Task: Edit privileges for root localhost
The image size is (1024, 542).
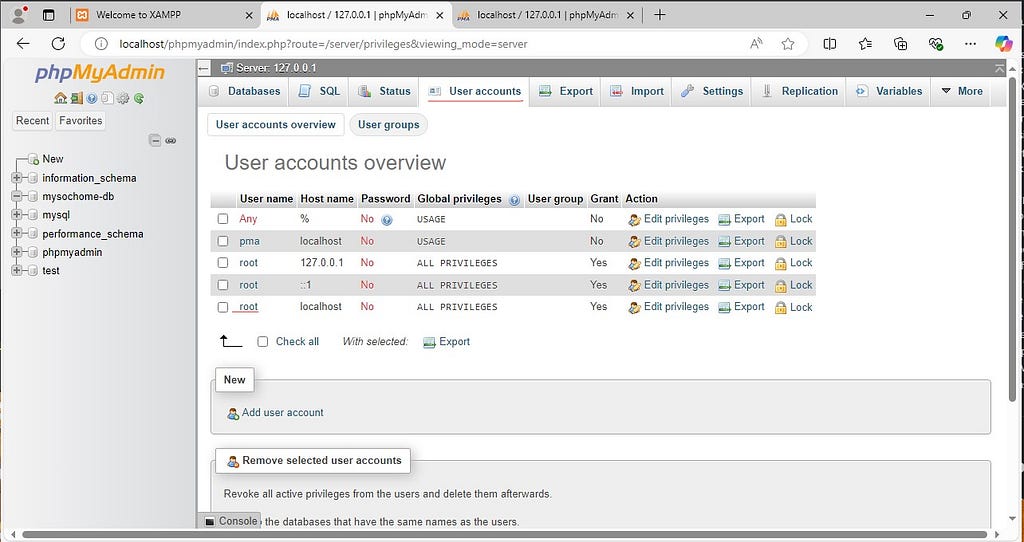Action: tap(668, 307)
